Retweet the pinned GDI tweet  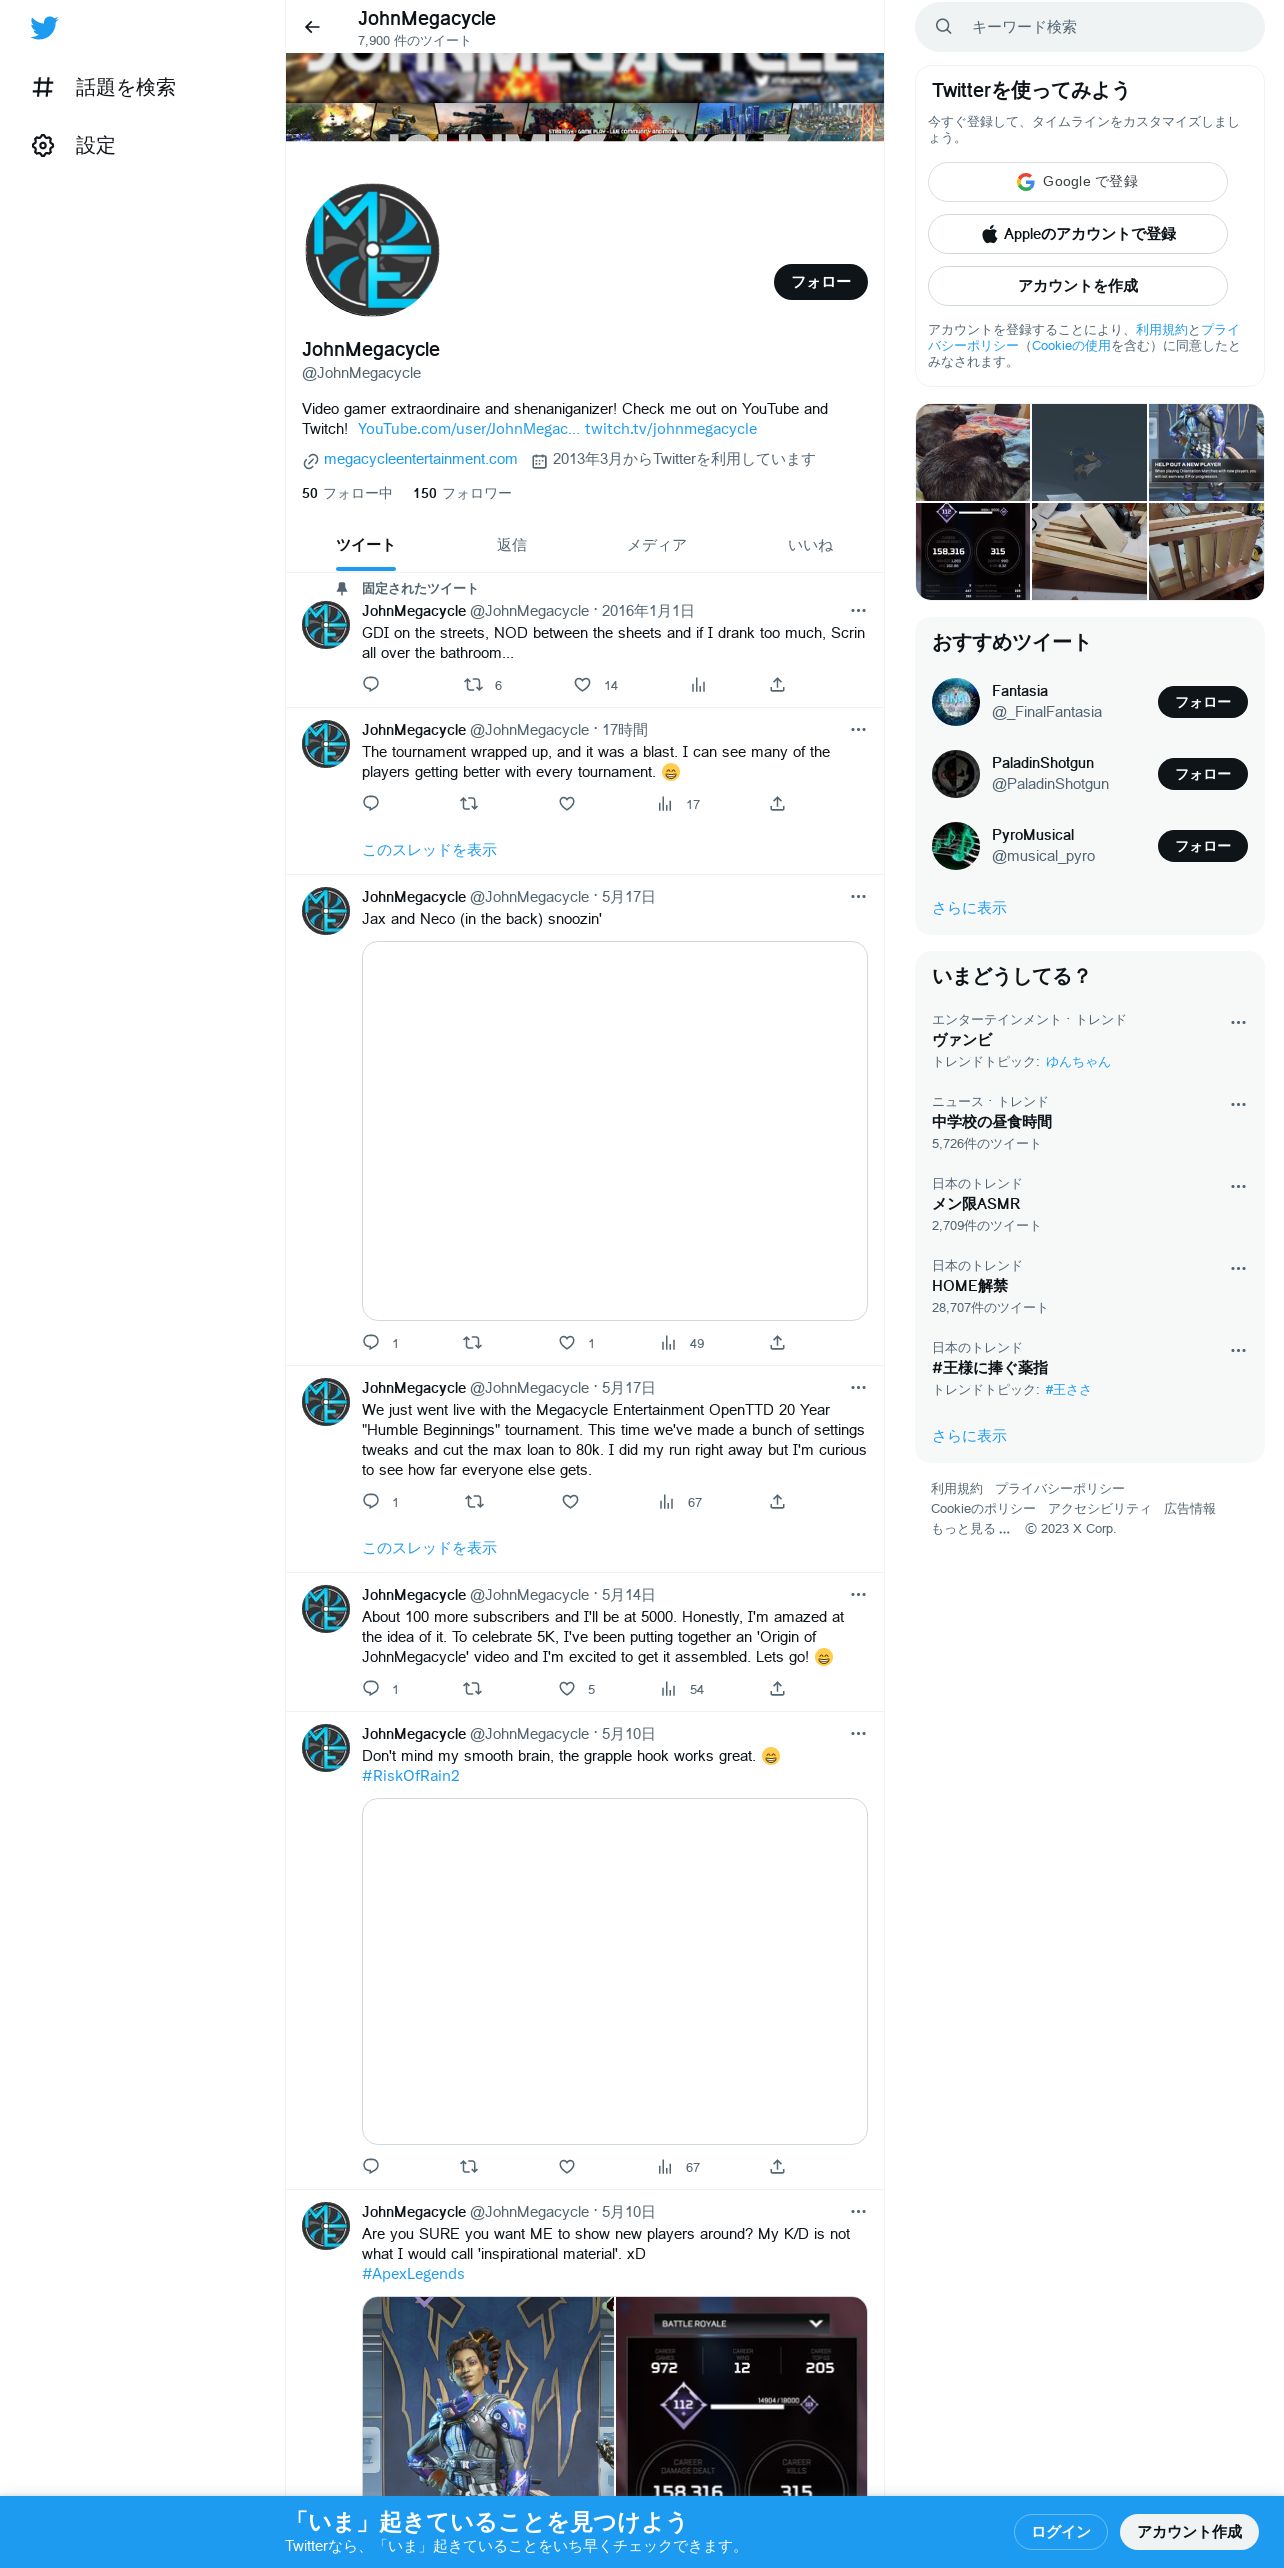pos(473,685)
